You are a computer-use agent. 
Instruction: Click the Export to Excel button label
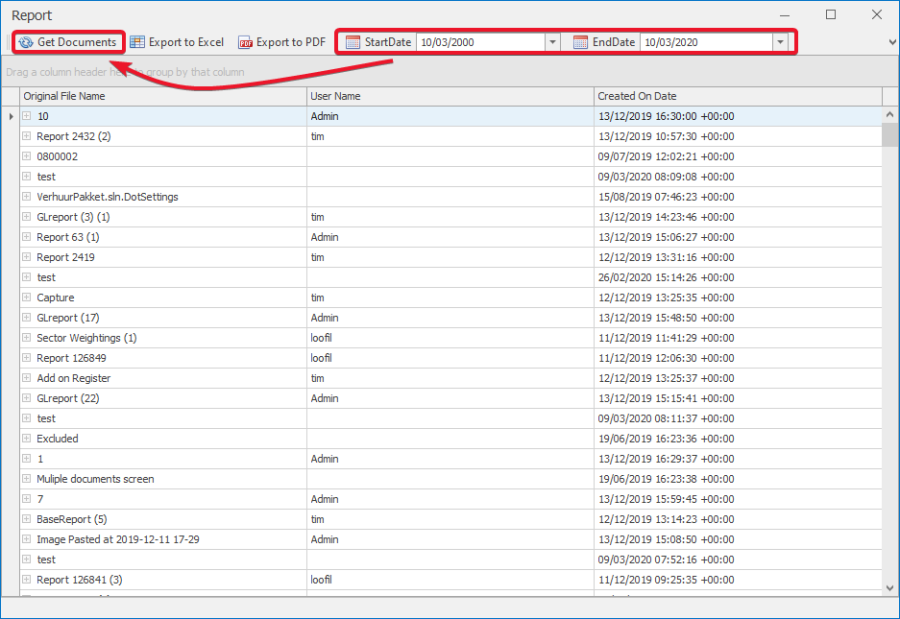tap(186, 42)
